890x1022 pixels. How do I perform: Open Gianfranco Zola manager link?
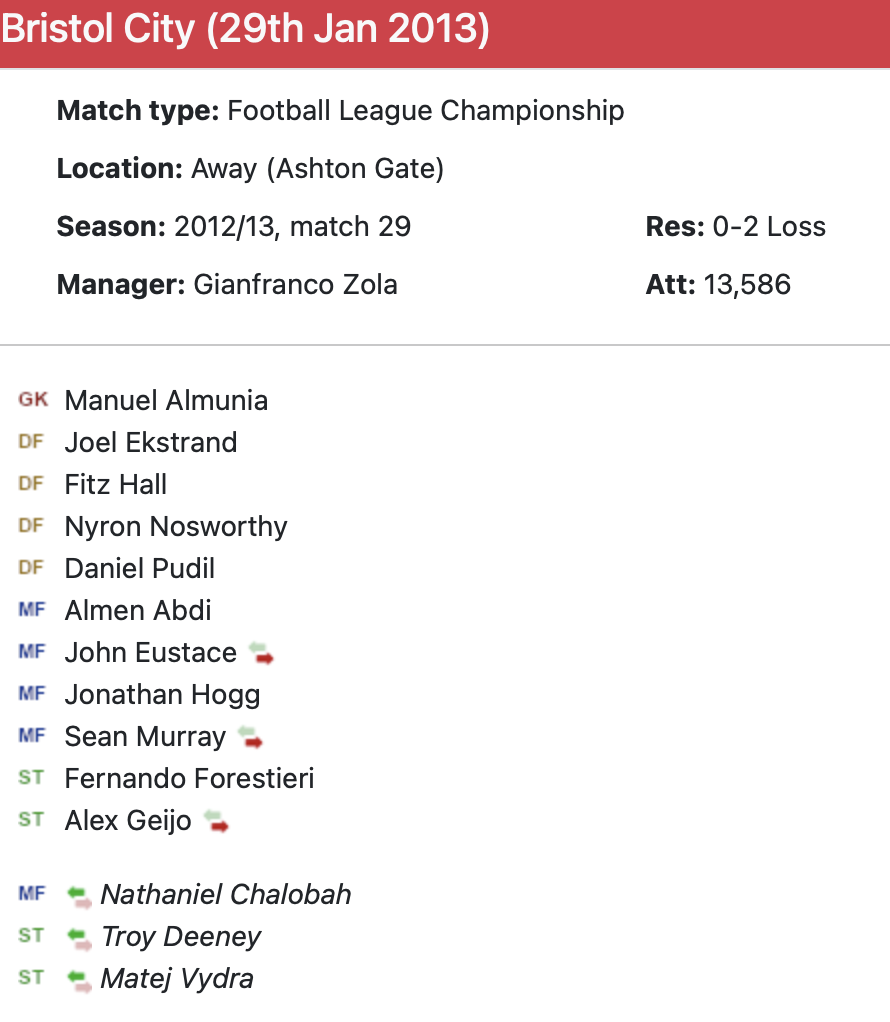click(x=295, y=285)
